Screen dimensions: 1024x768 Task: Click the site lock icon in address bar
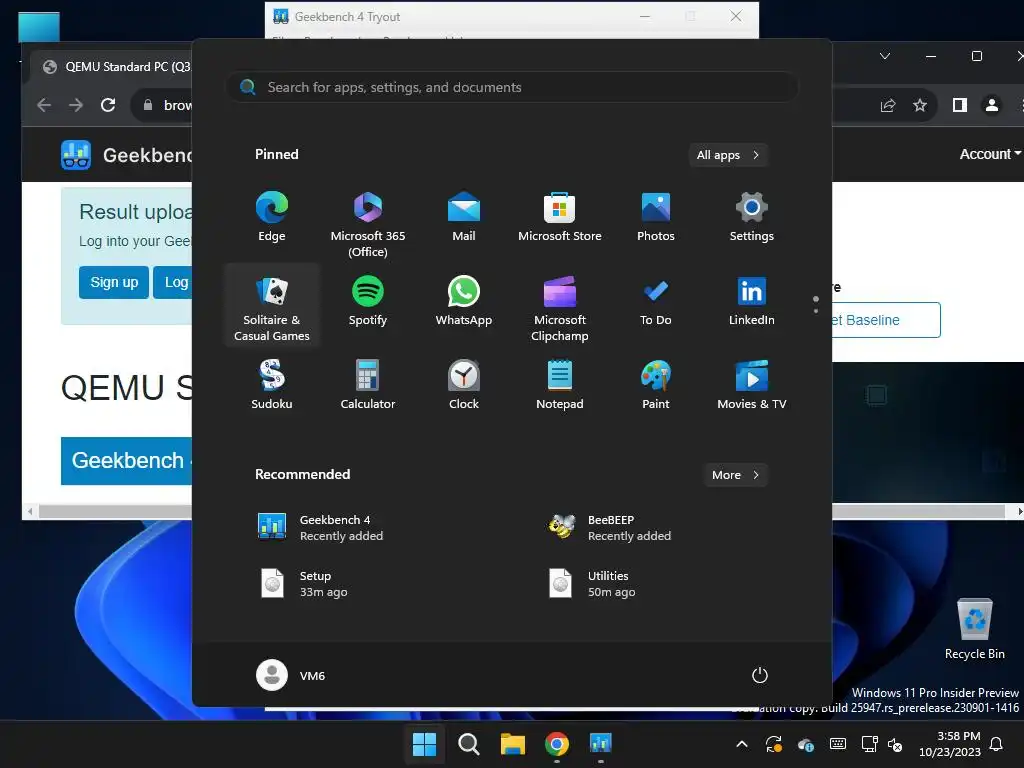pos(148,105)
